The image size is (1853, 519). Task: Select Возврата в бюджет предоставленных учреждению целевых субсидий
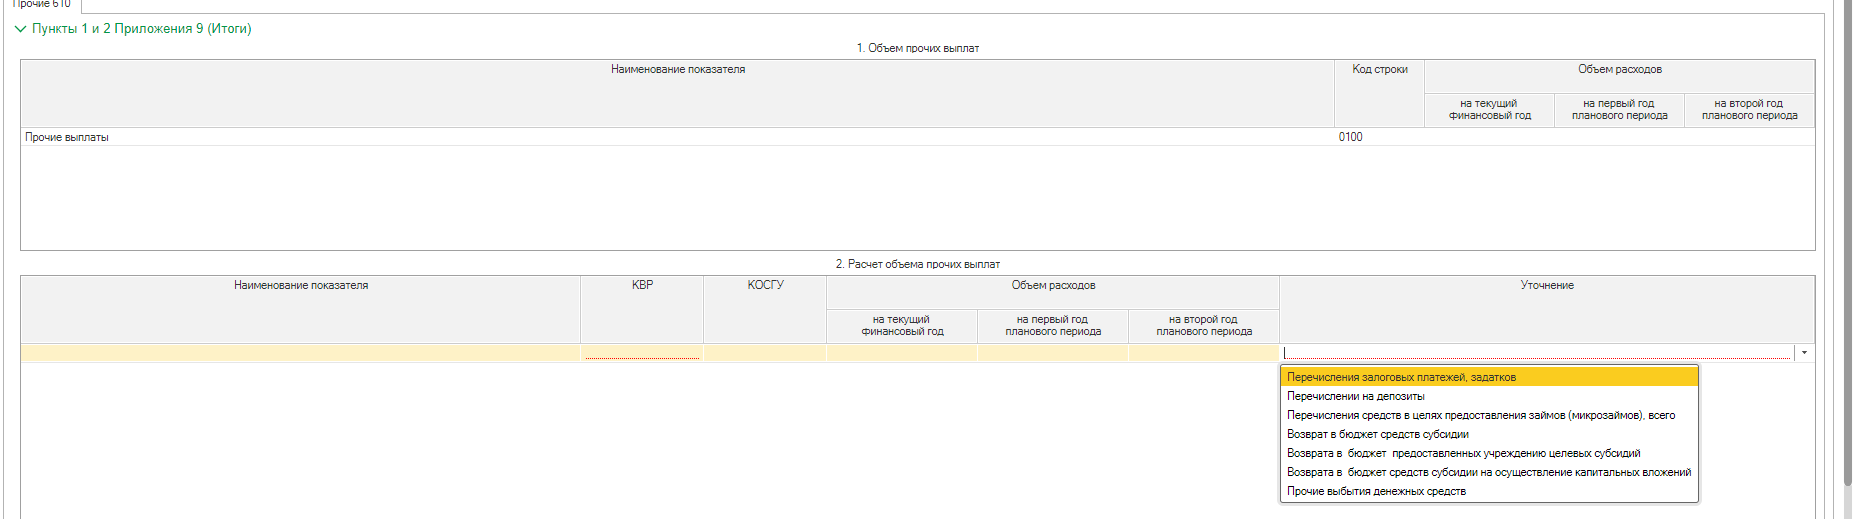coord(1463,453)
